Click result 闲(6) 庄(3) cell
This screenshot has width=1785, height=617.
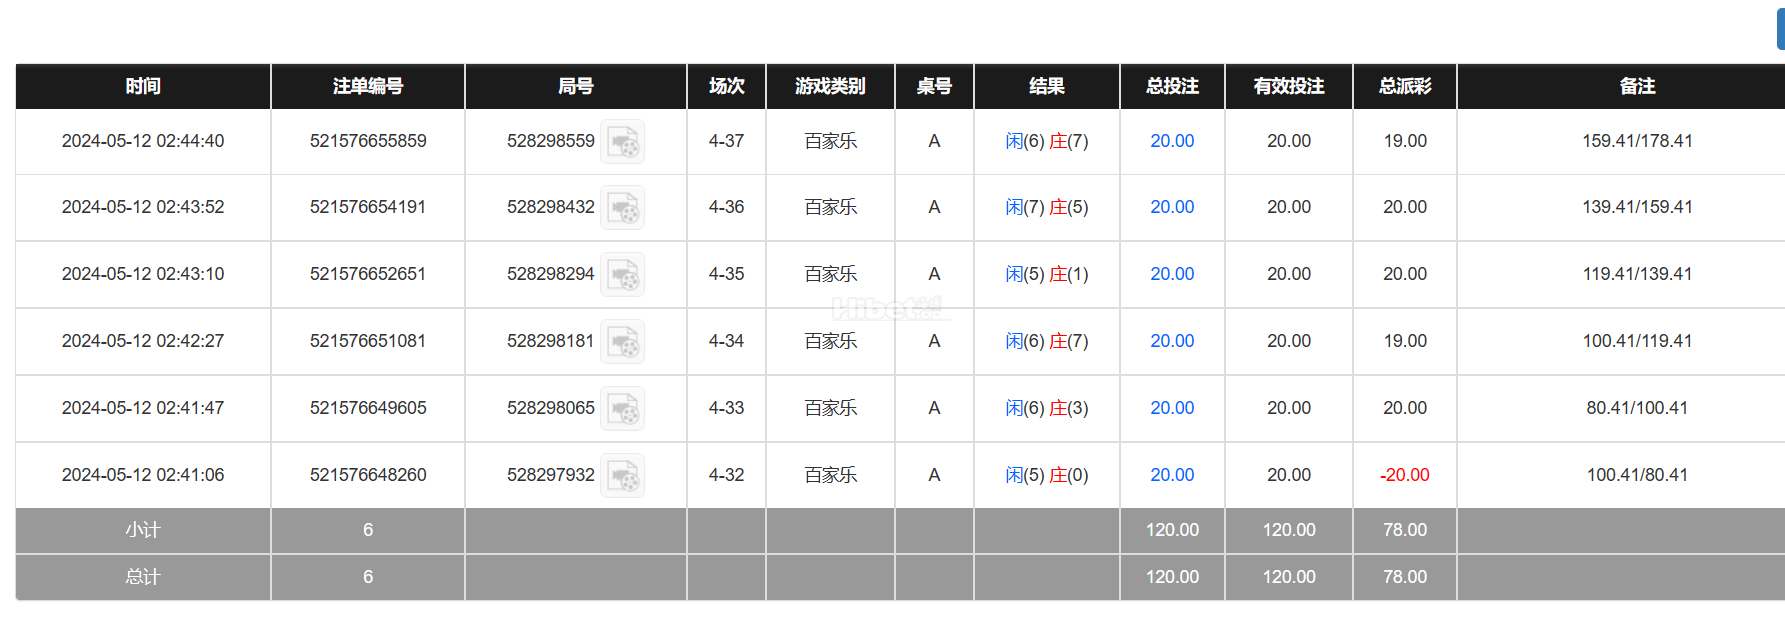coord(1047,408)
